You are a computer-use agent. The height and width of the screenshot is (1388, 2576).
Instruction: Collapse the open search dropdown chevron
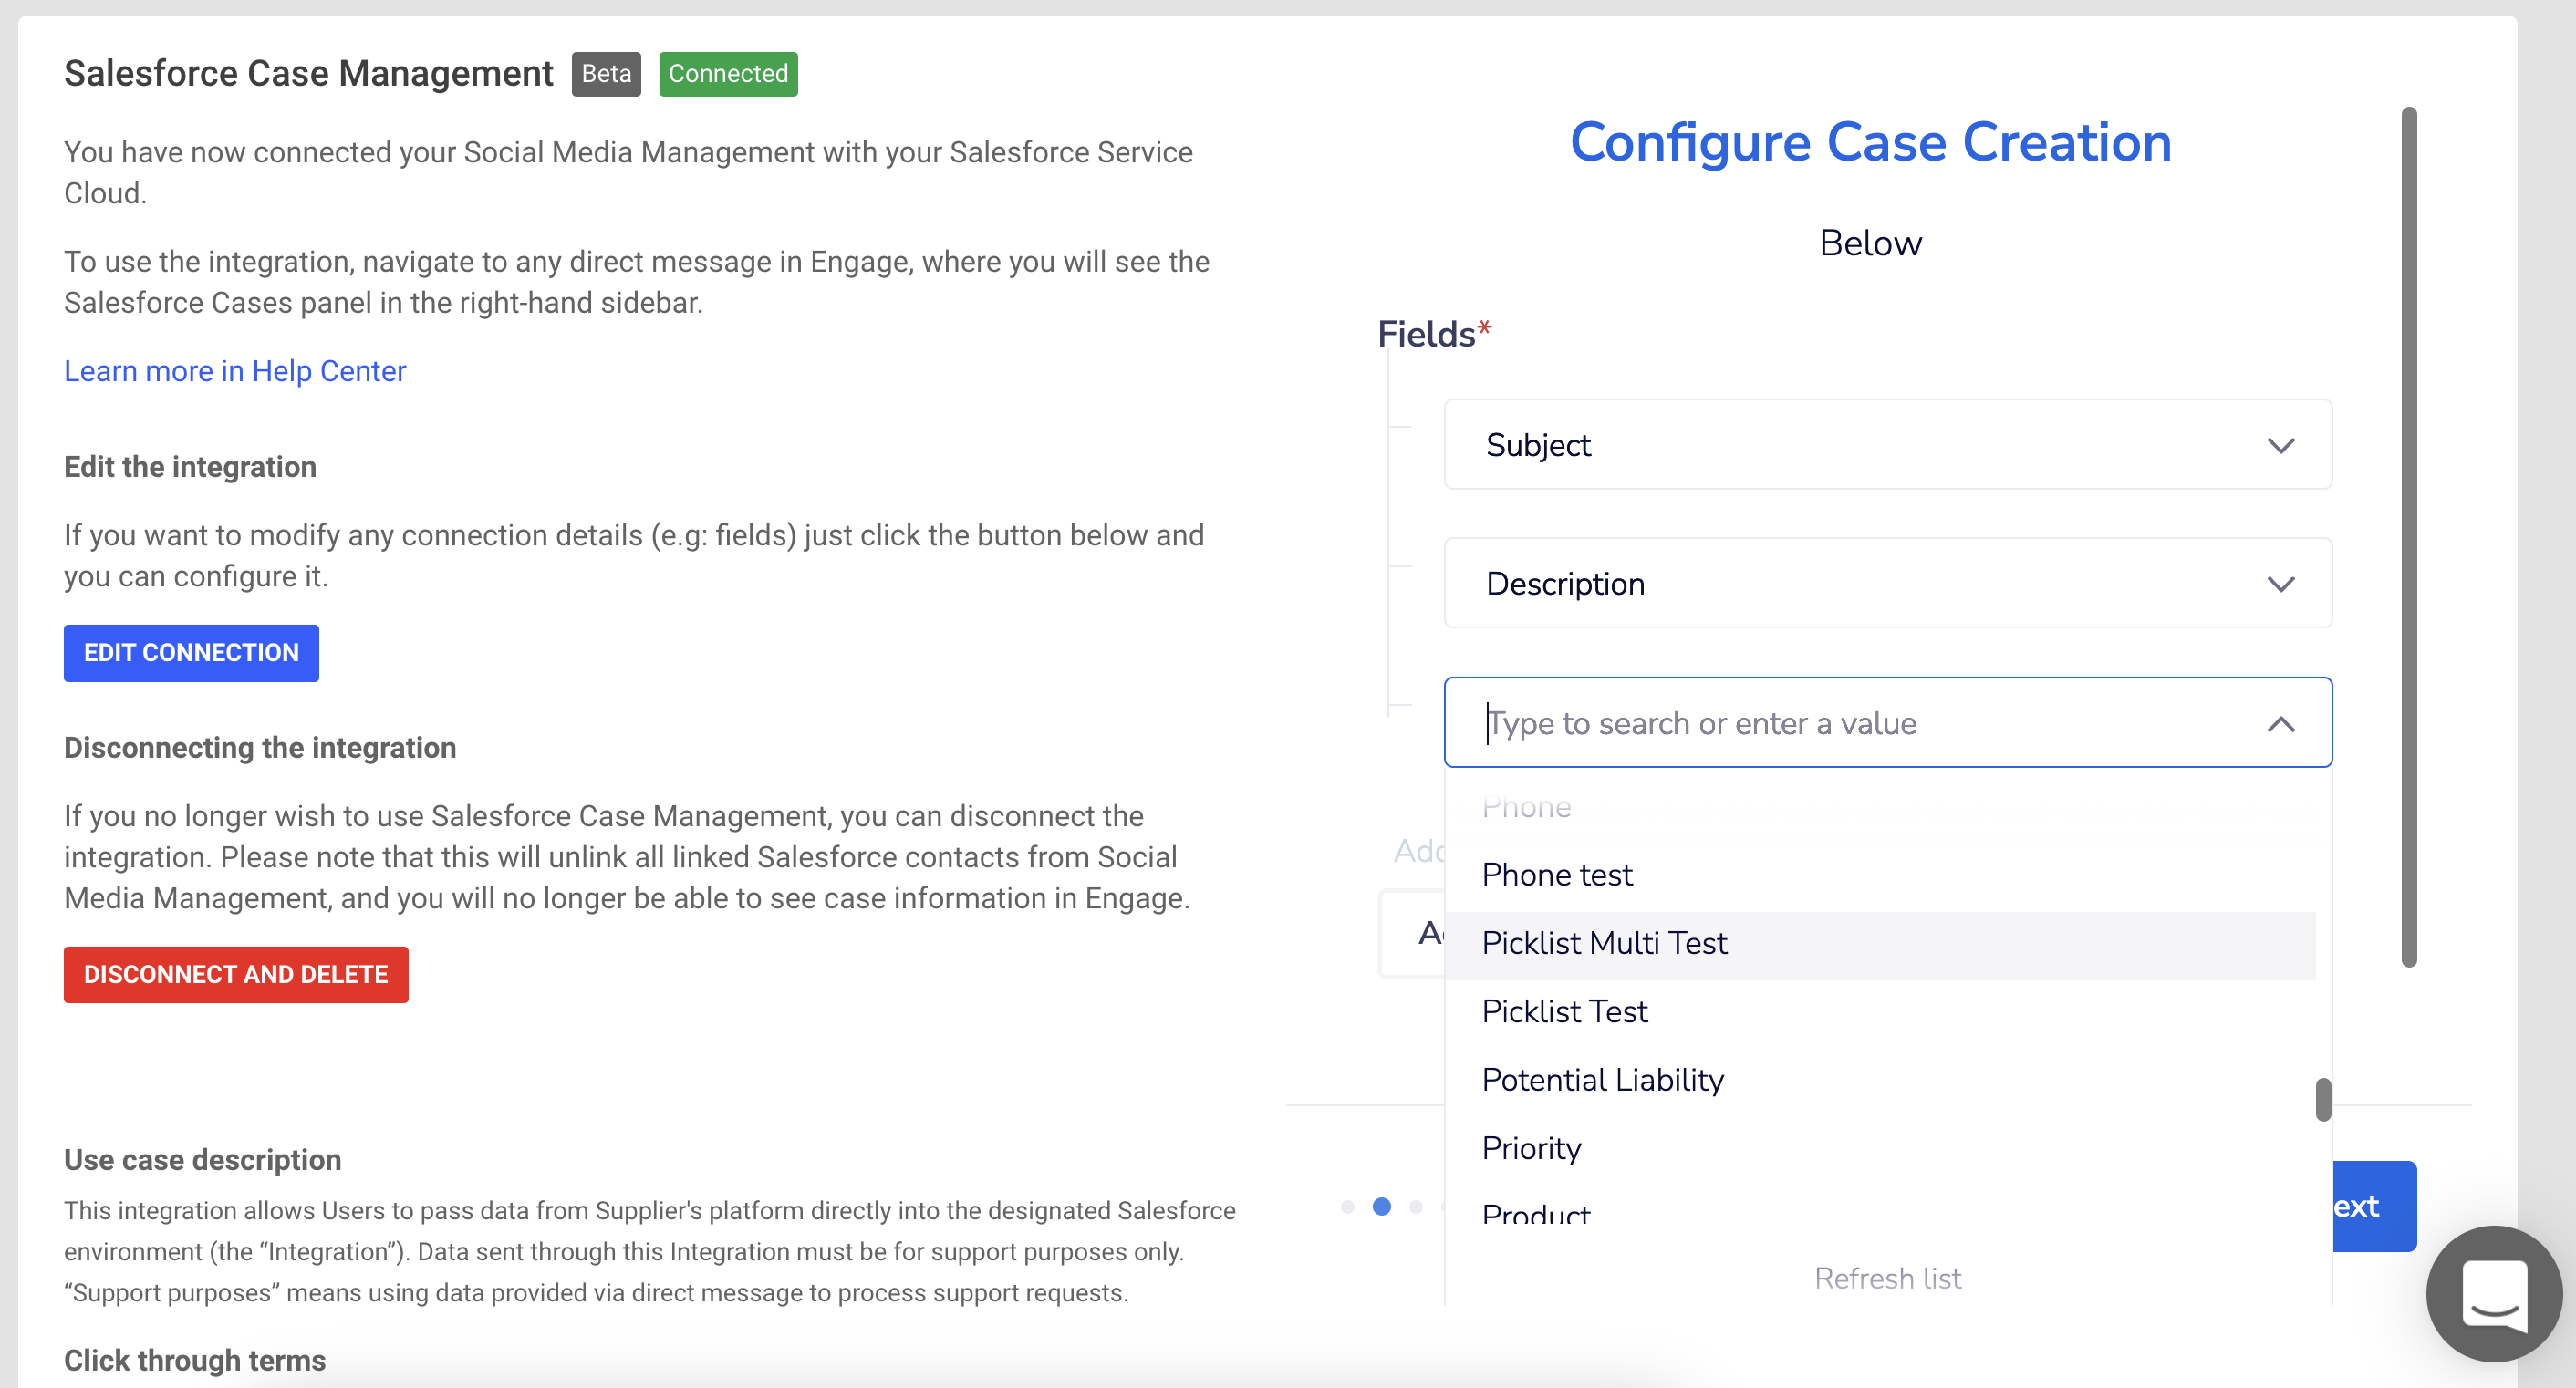click(2280, 723)
